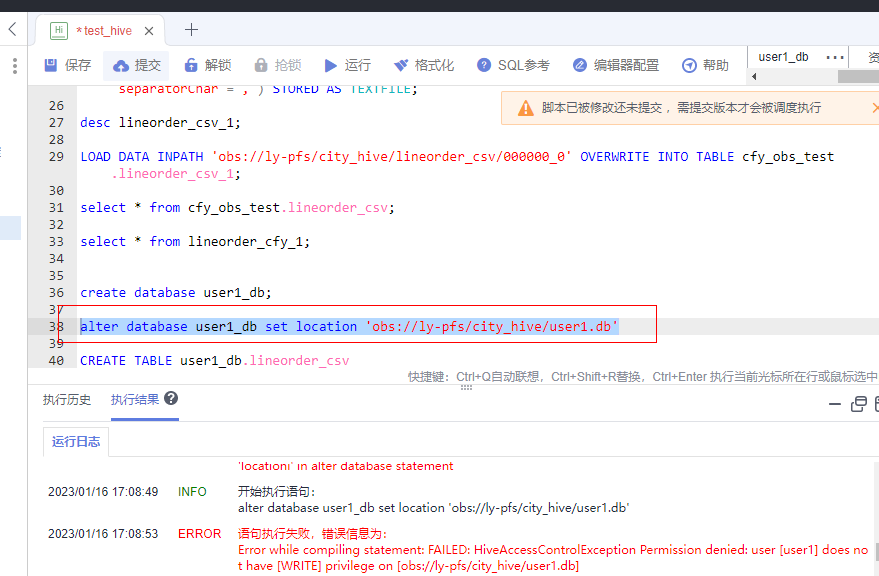
Task: Click the format brush icon
Action: (x=400, y=66)
